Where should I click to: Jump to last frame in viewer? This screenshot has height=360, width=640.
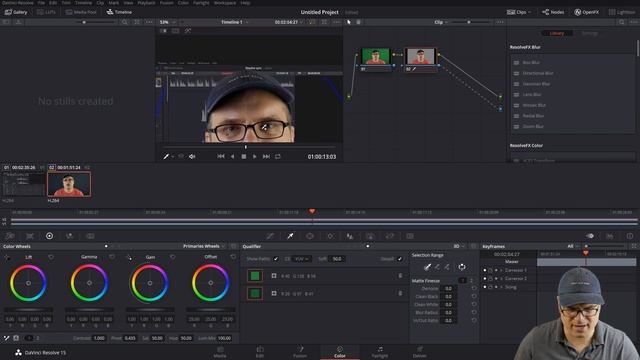click(x=266, y=157)
